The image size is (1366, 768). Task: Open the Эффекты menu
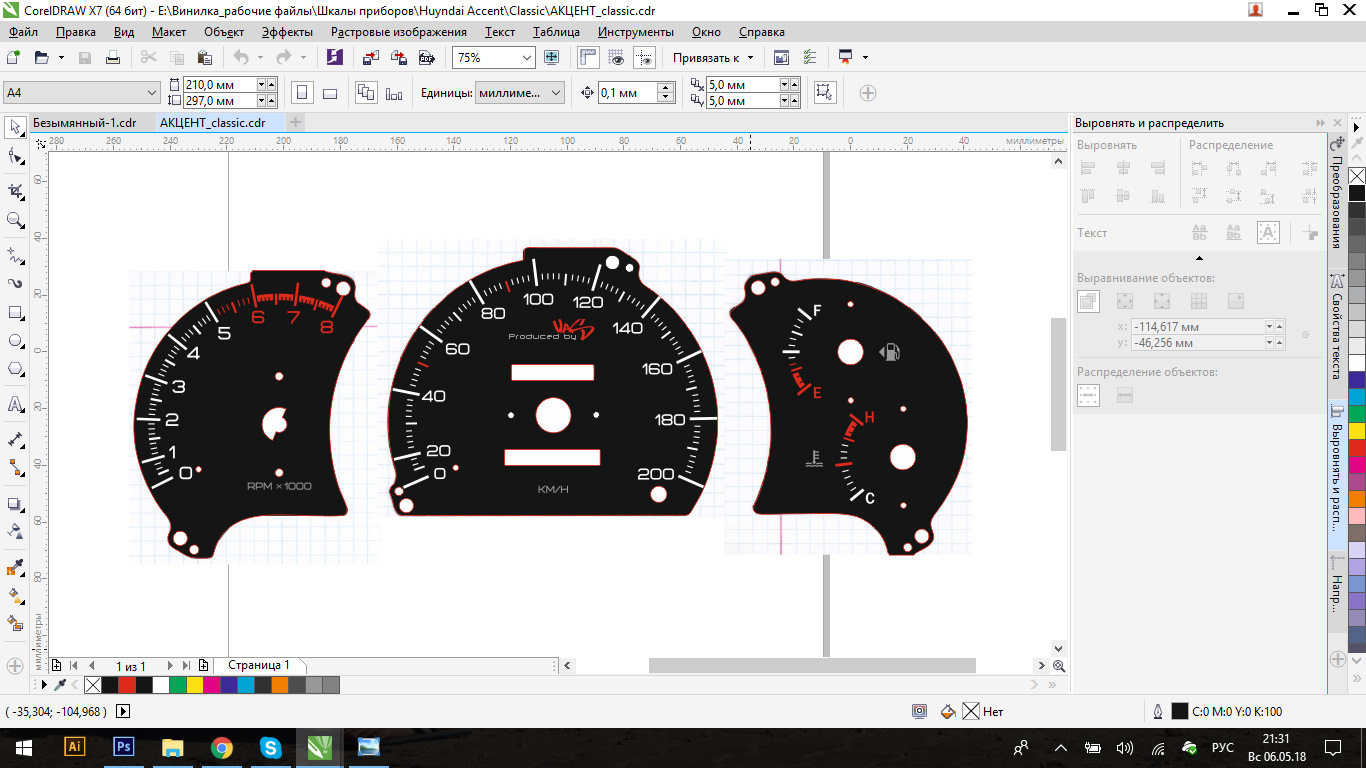pos(288,32)
